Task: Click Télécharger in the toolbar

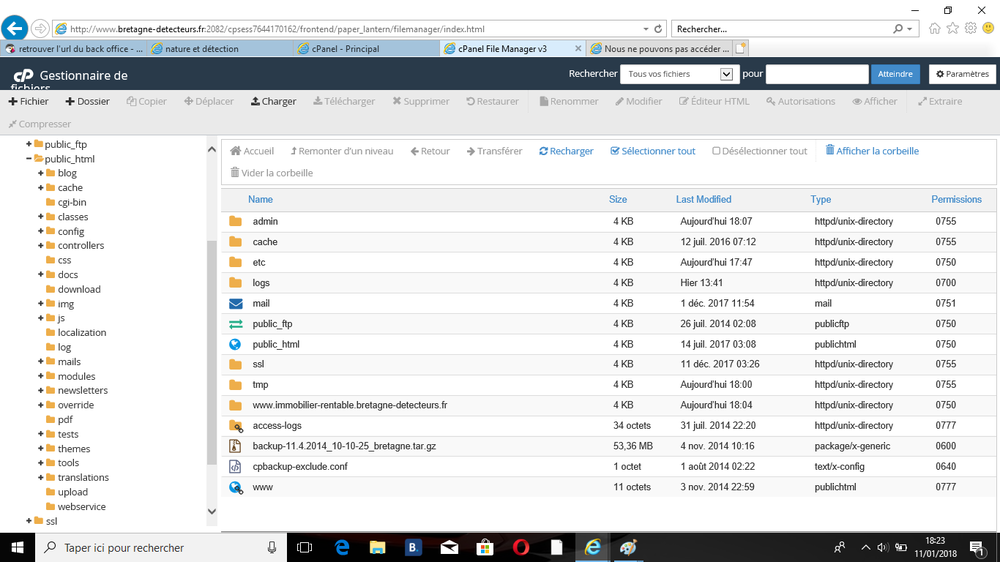Action: tap(344, 101)
